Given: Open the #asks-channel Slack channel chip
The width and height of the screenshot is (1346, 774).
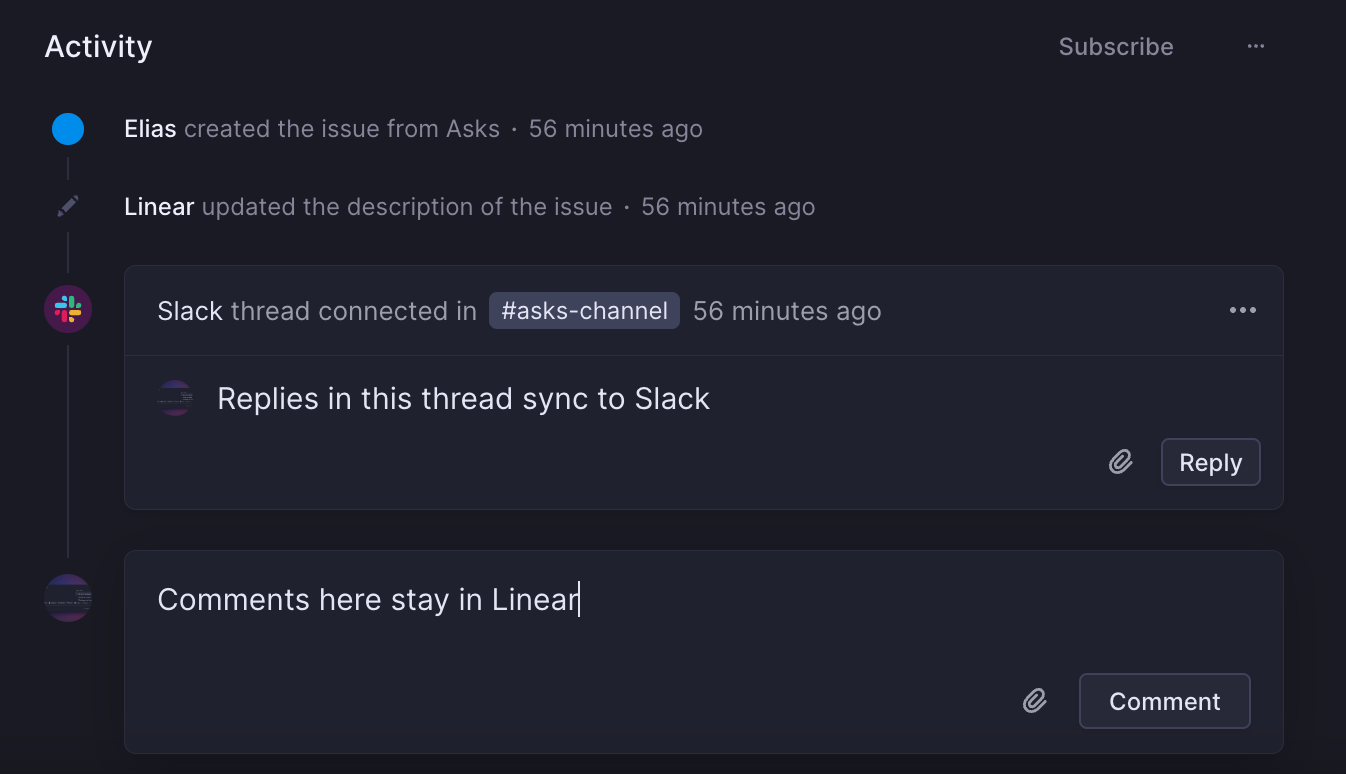Looking at the screenshot, I should click(x=584, y=310).
